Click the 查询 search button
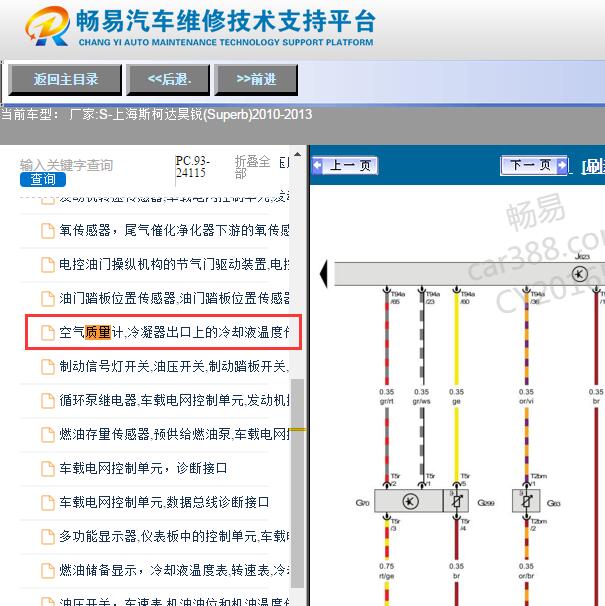The image size is (605, 606). 43,179
